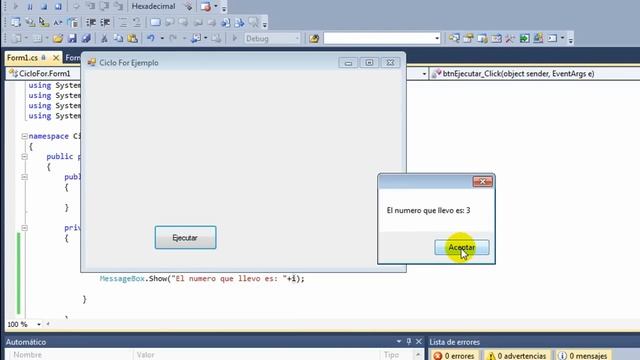
Task: Toggle the 0 advertencias filter
Action: click(517, 356)
